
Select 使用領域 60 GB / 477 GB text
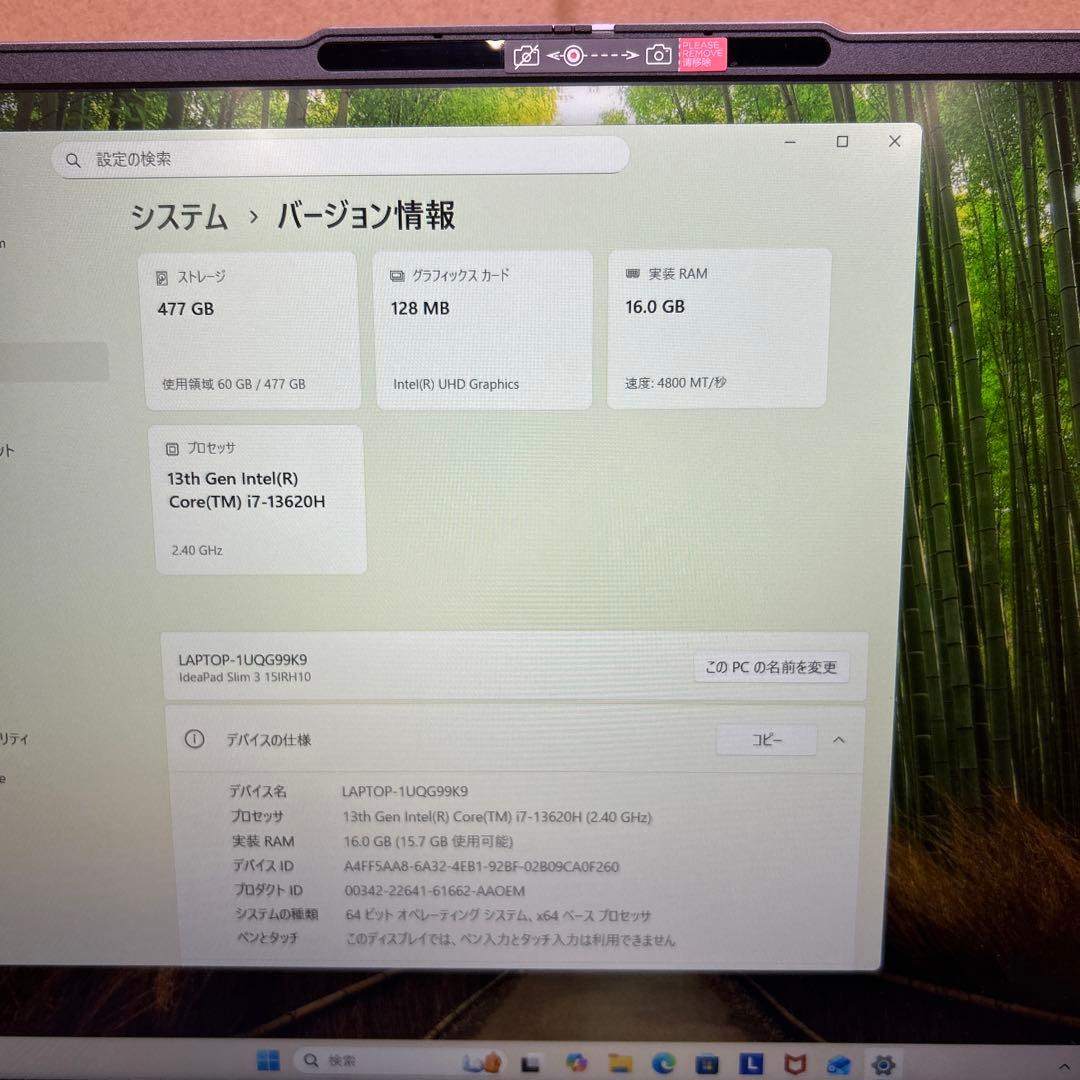[233, 384]
